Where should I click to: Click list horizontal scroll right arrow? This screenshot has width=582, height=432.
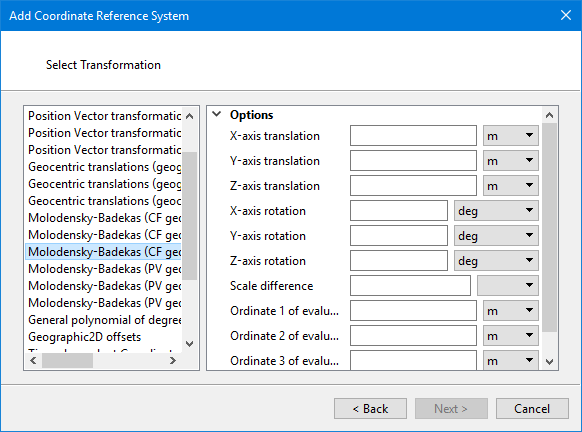click(x=173, y=360)
